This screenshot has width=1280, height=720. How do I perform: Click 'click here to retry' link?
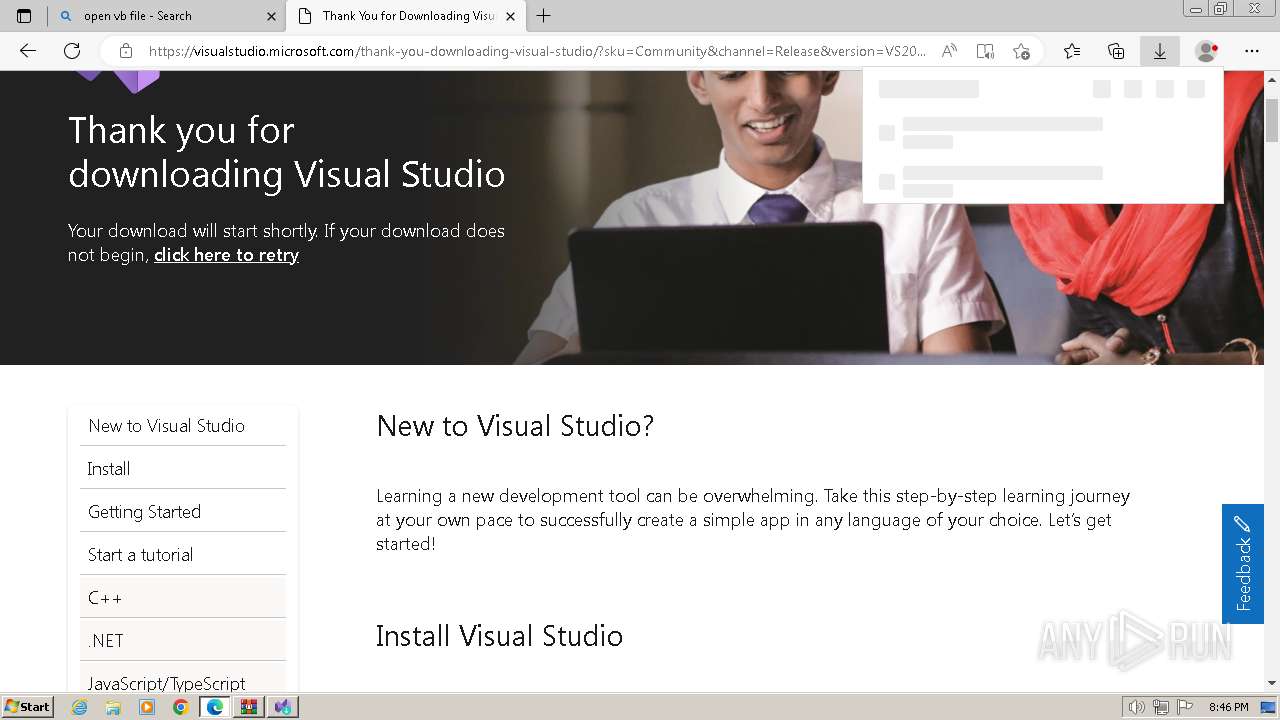(x=226, y=255)
